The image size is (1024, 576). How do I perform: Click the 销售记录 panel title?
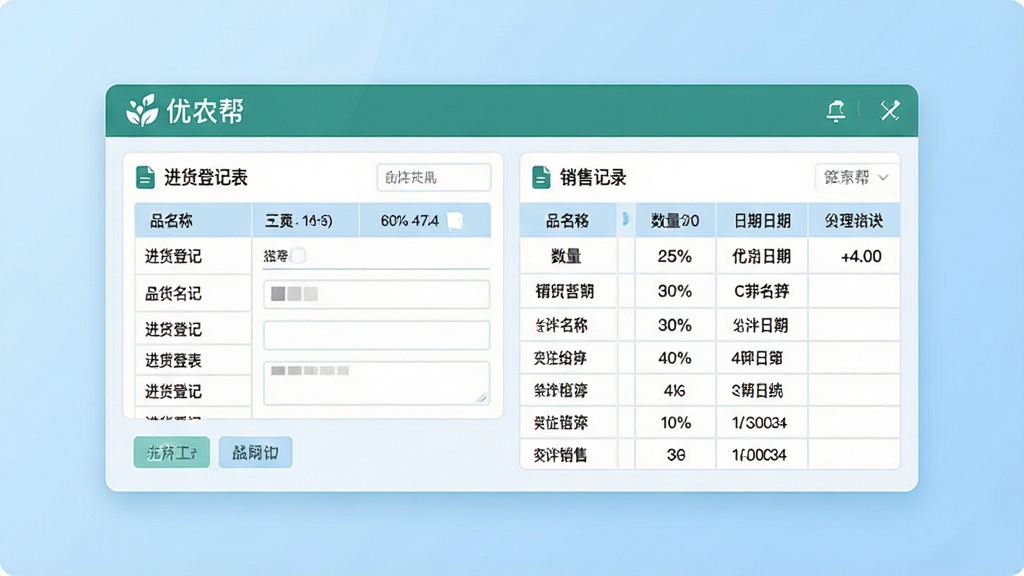[x=592, y=178]
